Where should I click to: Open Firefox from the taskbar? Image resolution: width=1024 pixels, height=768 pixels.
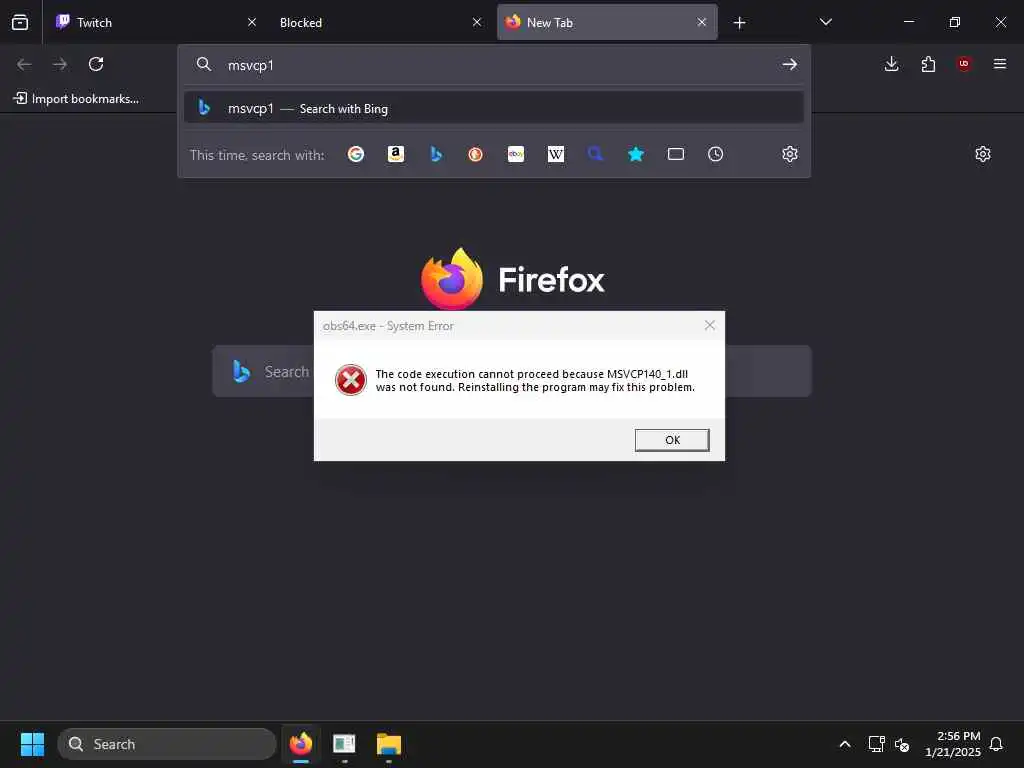point(301,744)
